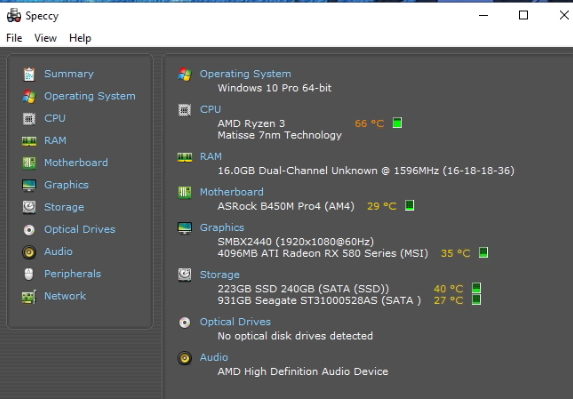Click the 4096MB ATI Radeon RX 580 text
Screen dimensions: 573x399
click(323, 253)
